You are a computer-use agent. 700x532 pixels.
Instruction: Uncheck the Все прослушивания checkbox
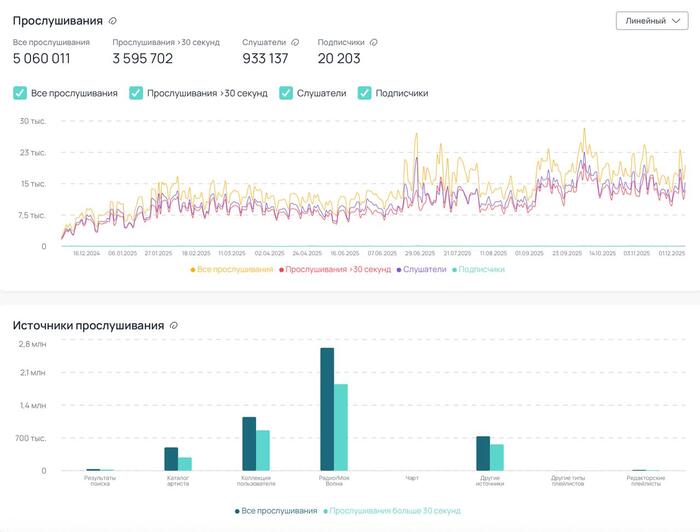20,93
